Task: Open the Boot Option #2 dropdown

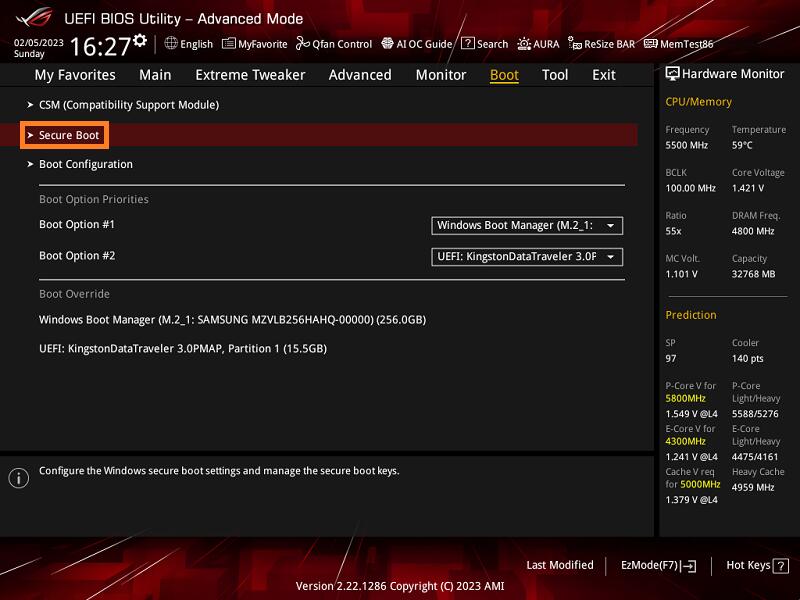Action: point(527,256)
